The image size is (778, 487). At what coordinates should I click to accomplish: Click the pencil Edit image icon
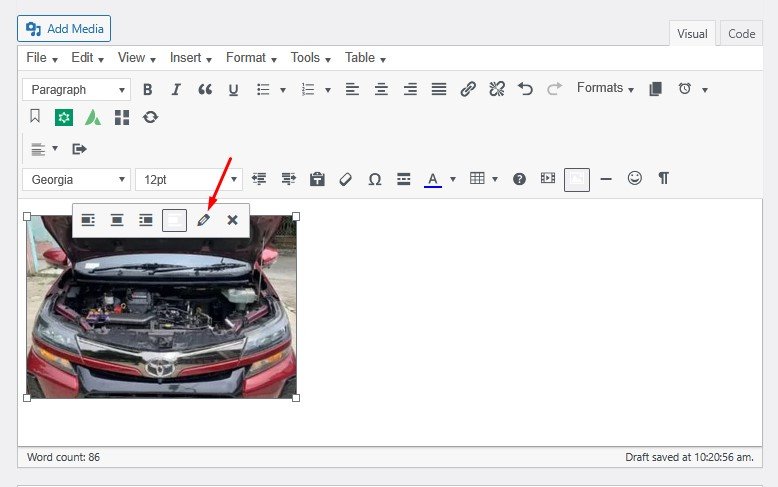tap(204, 220)
